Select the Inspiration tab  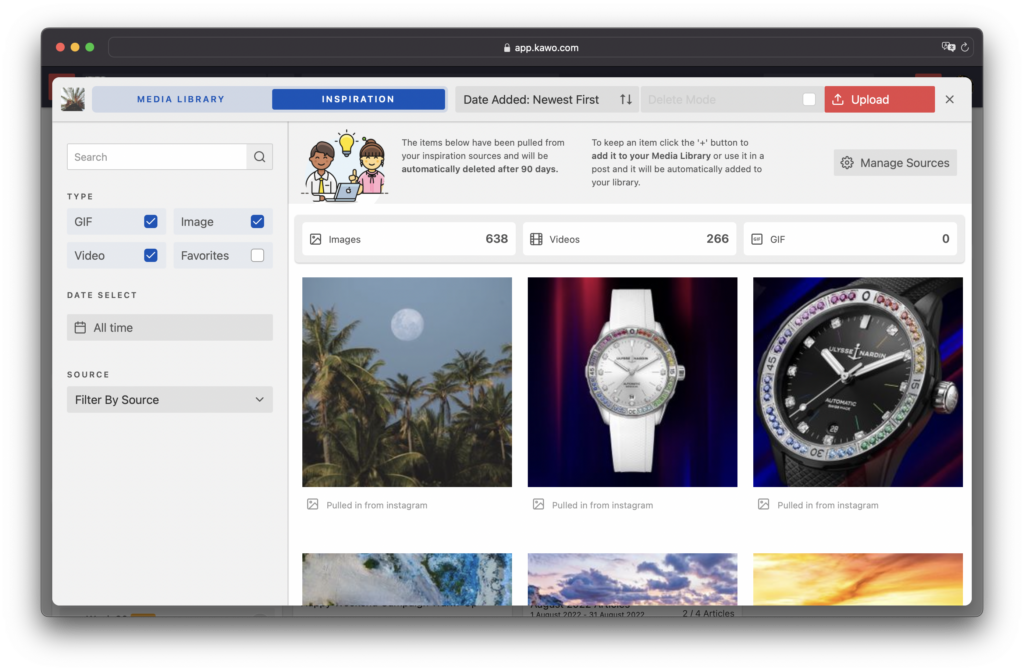point(359,99)
